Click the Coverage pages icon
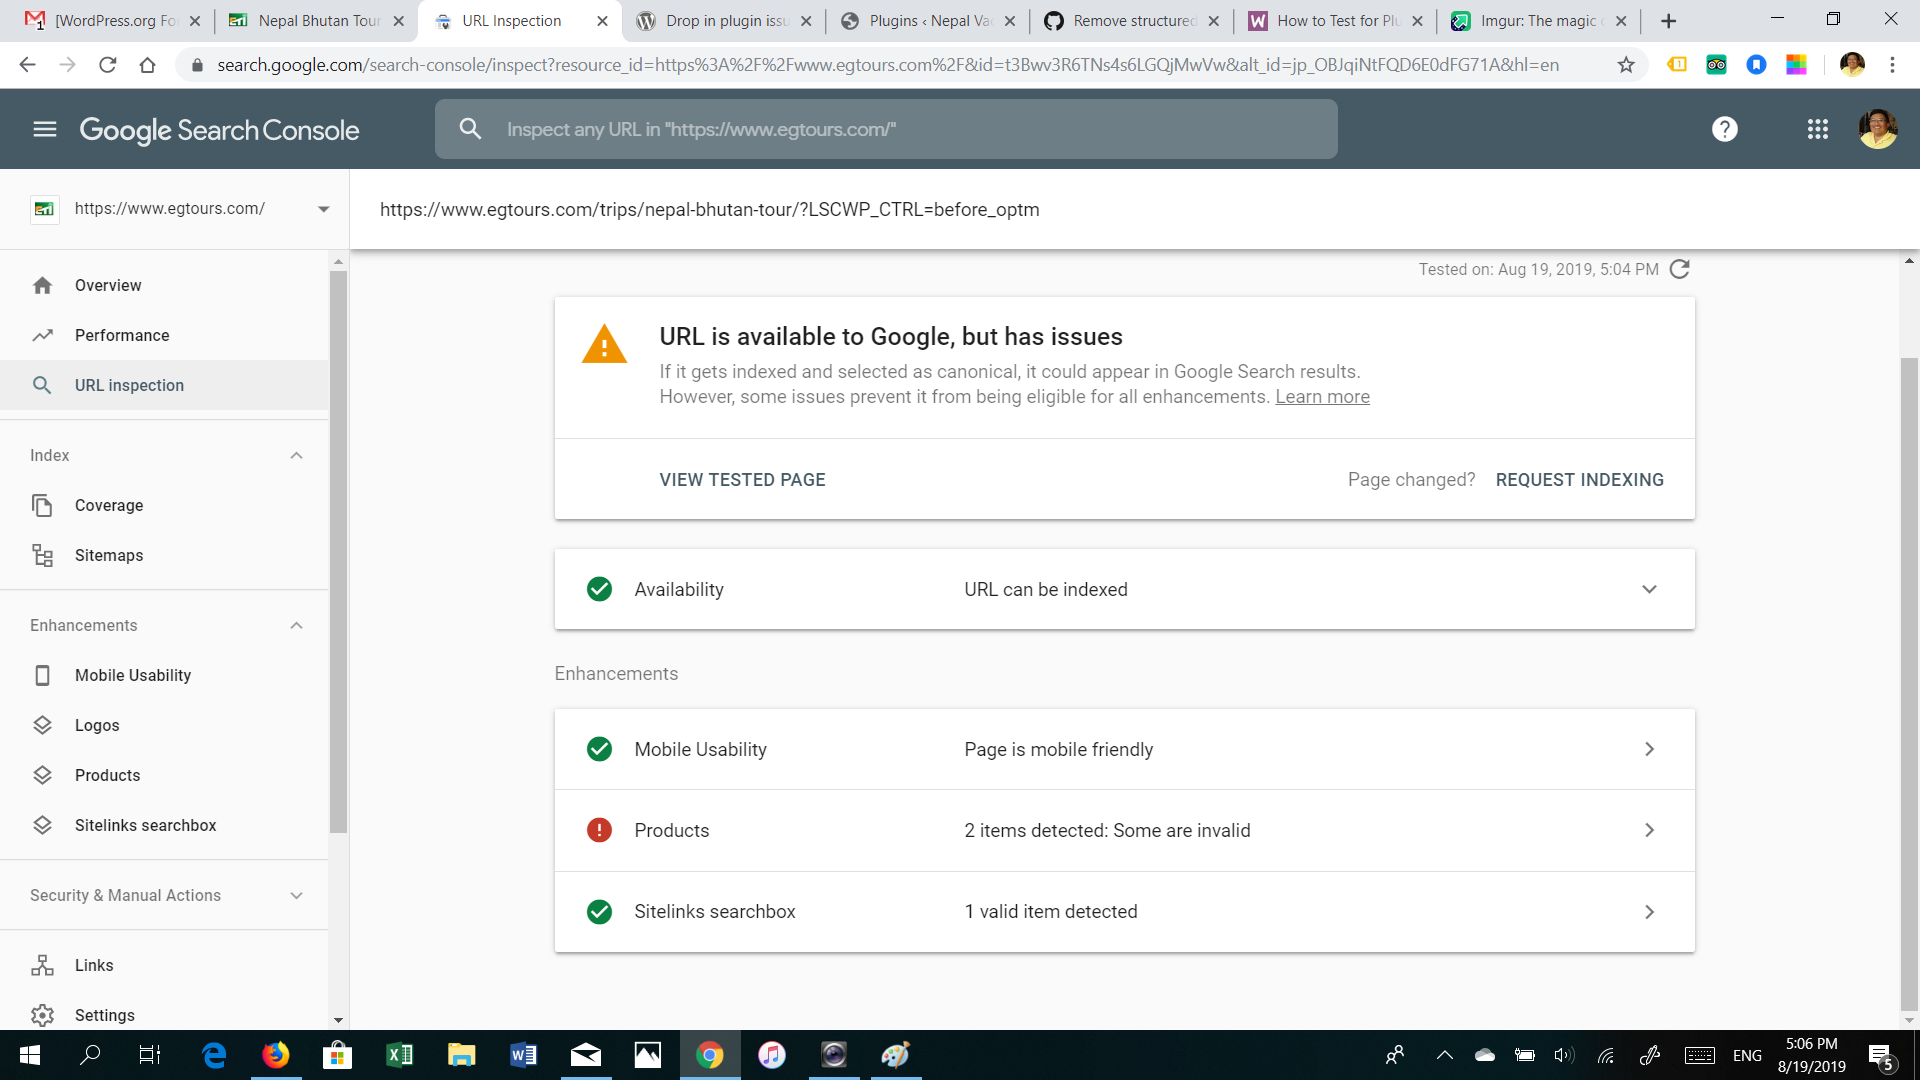 (x=42, y=505)
